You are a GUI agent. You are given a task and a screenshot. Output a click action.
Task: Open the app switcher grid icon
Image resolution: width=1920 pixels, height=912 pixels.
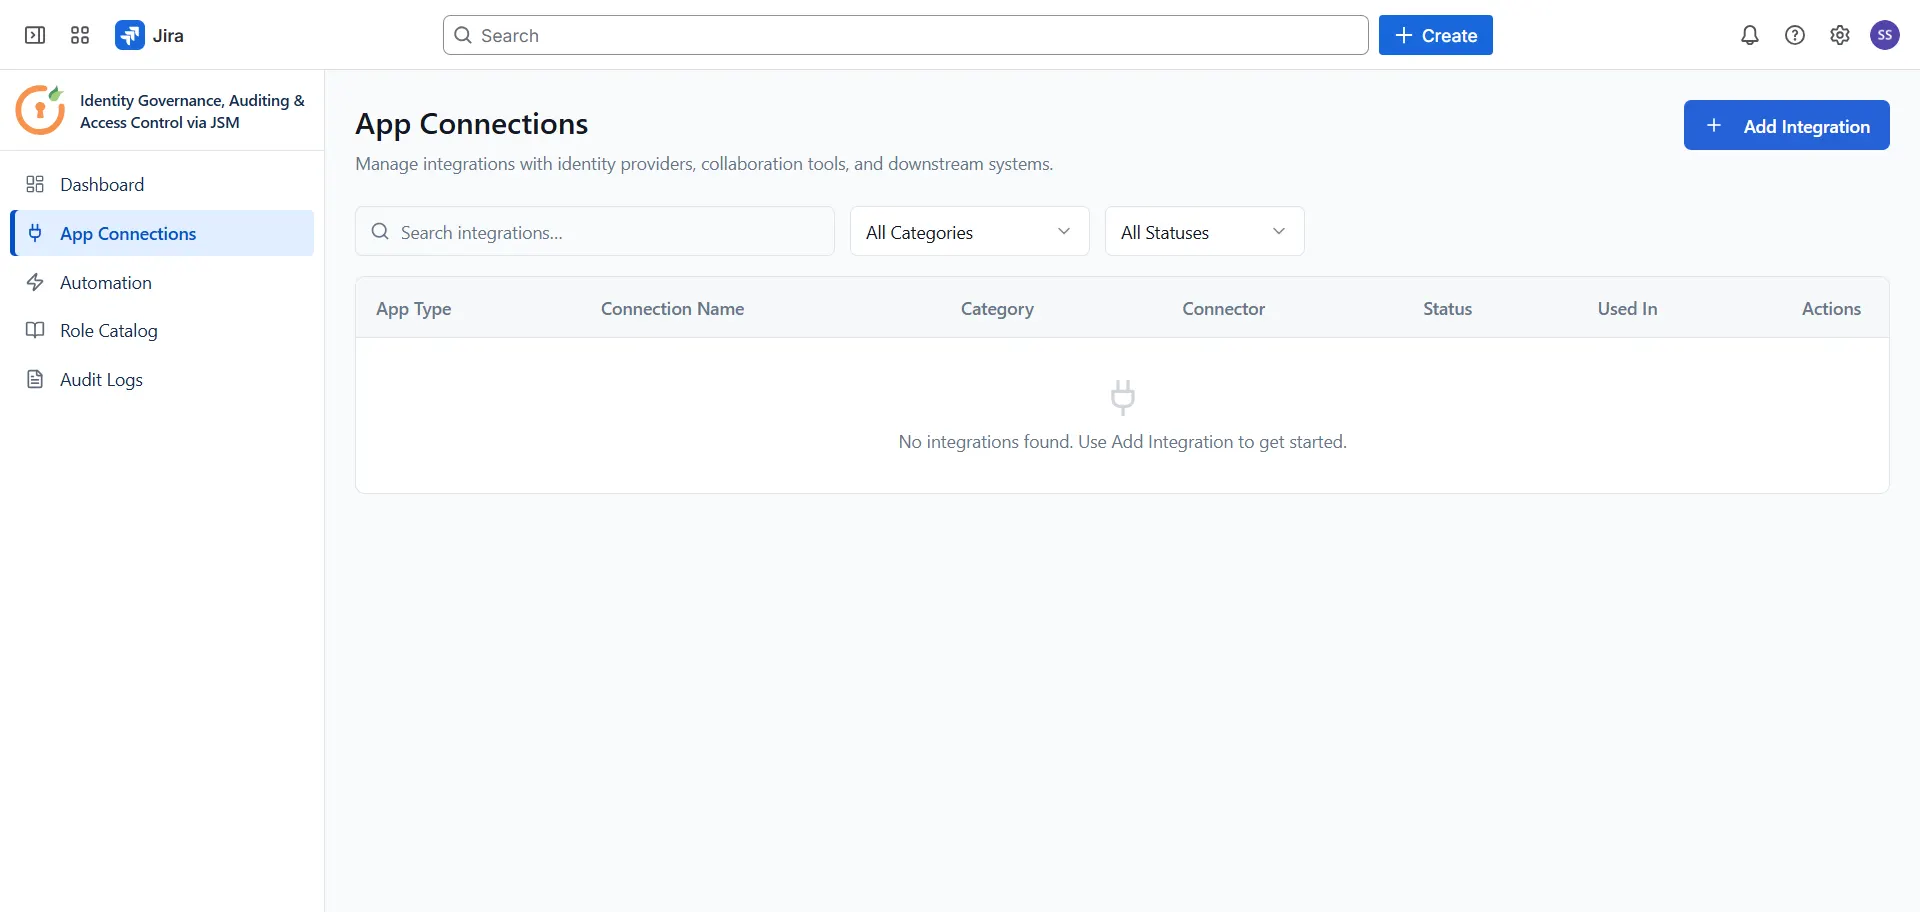click(80, 35)
